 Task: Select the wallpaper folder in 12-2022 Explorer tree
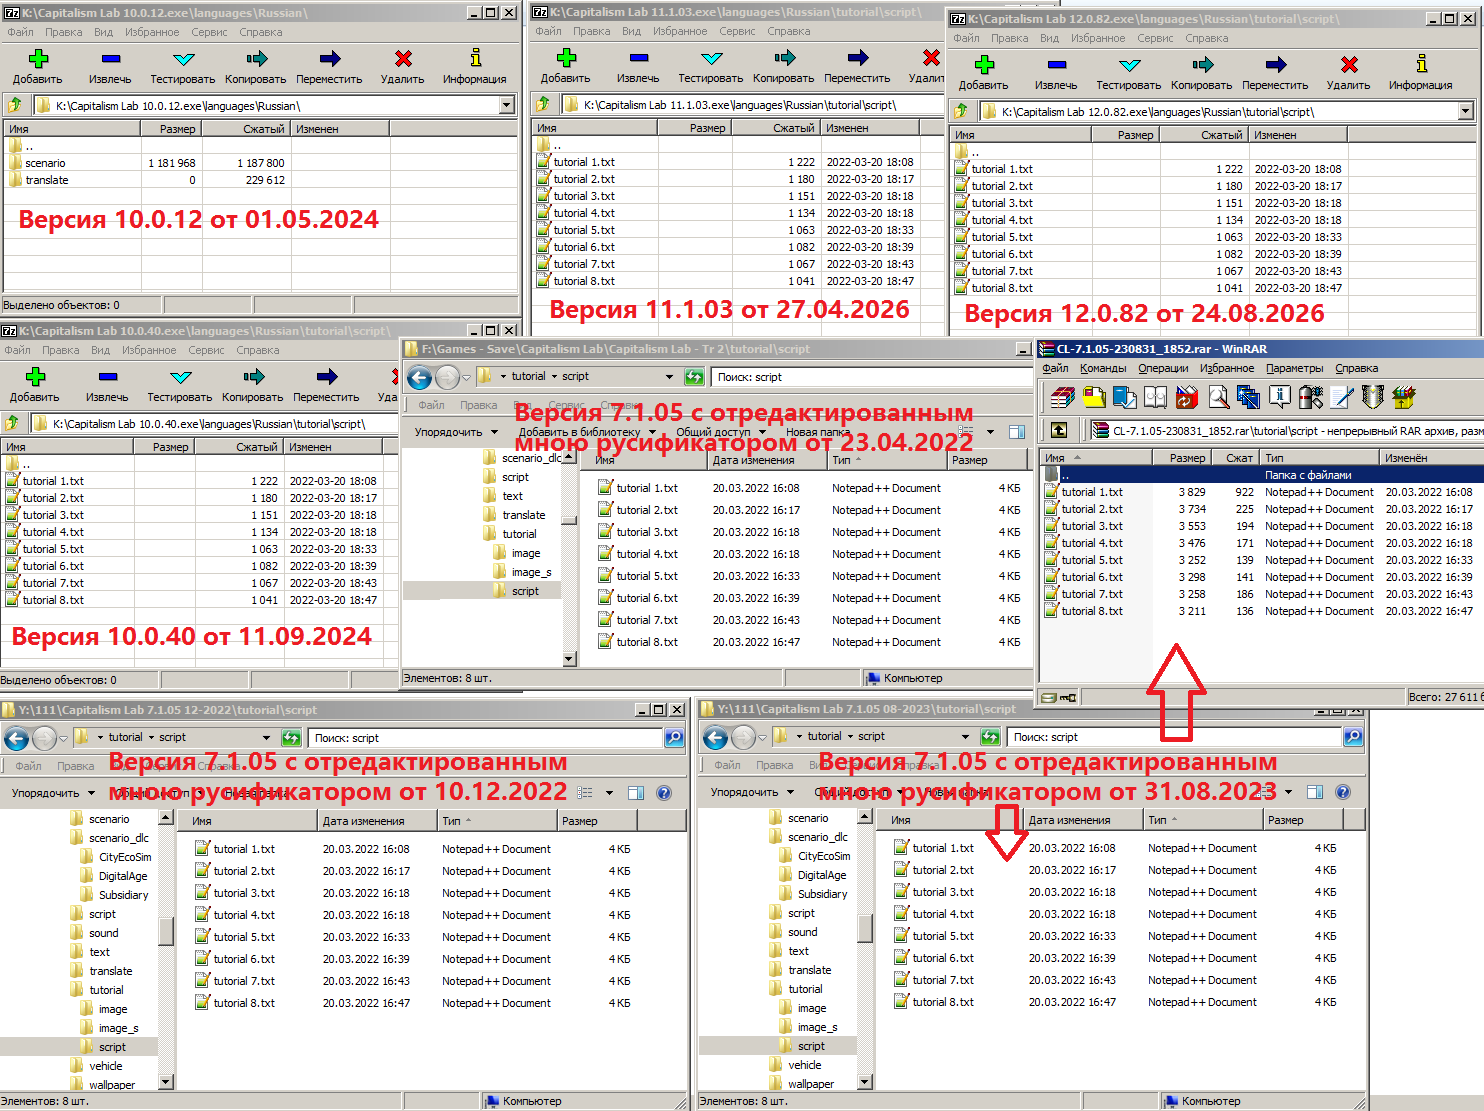point(111,1085)
